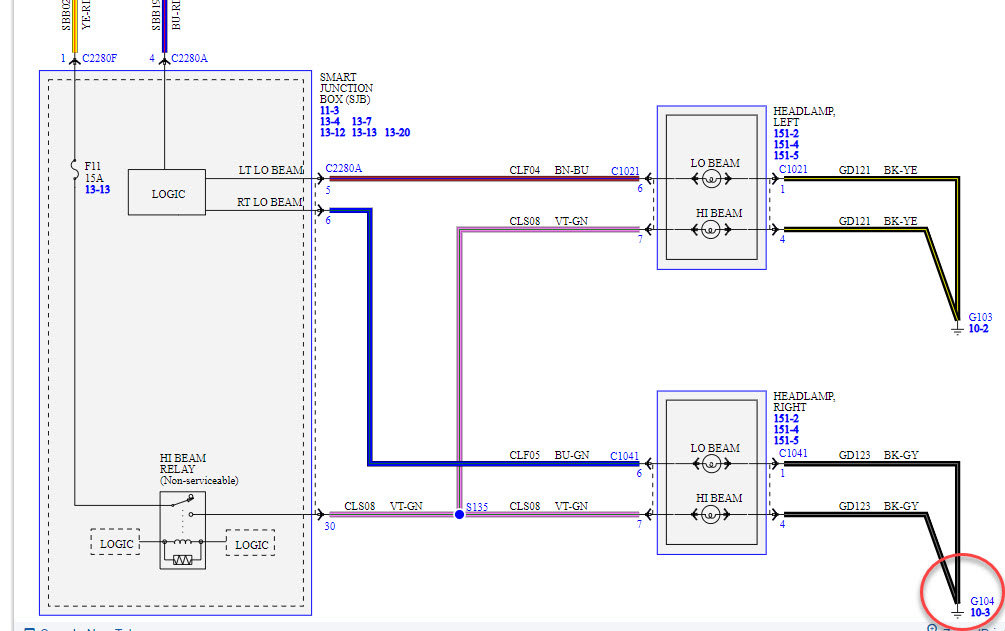This screenshot has height=631, width=1005.
Task: Open 151-5 link under Headlamp, Right
Action: [x=786, y=441]
